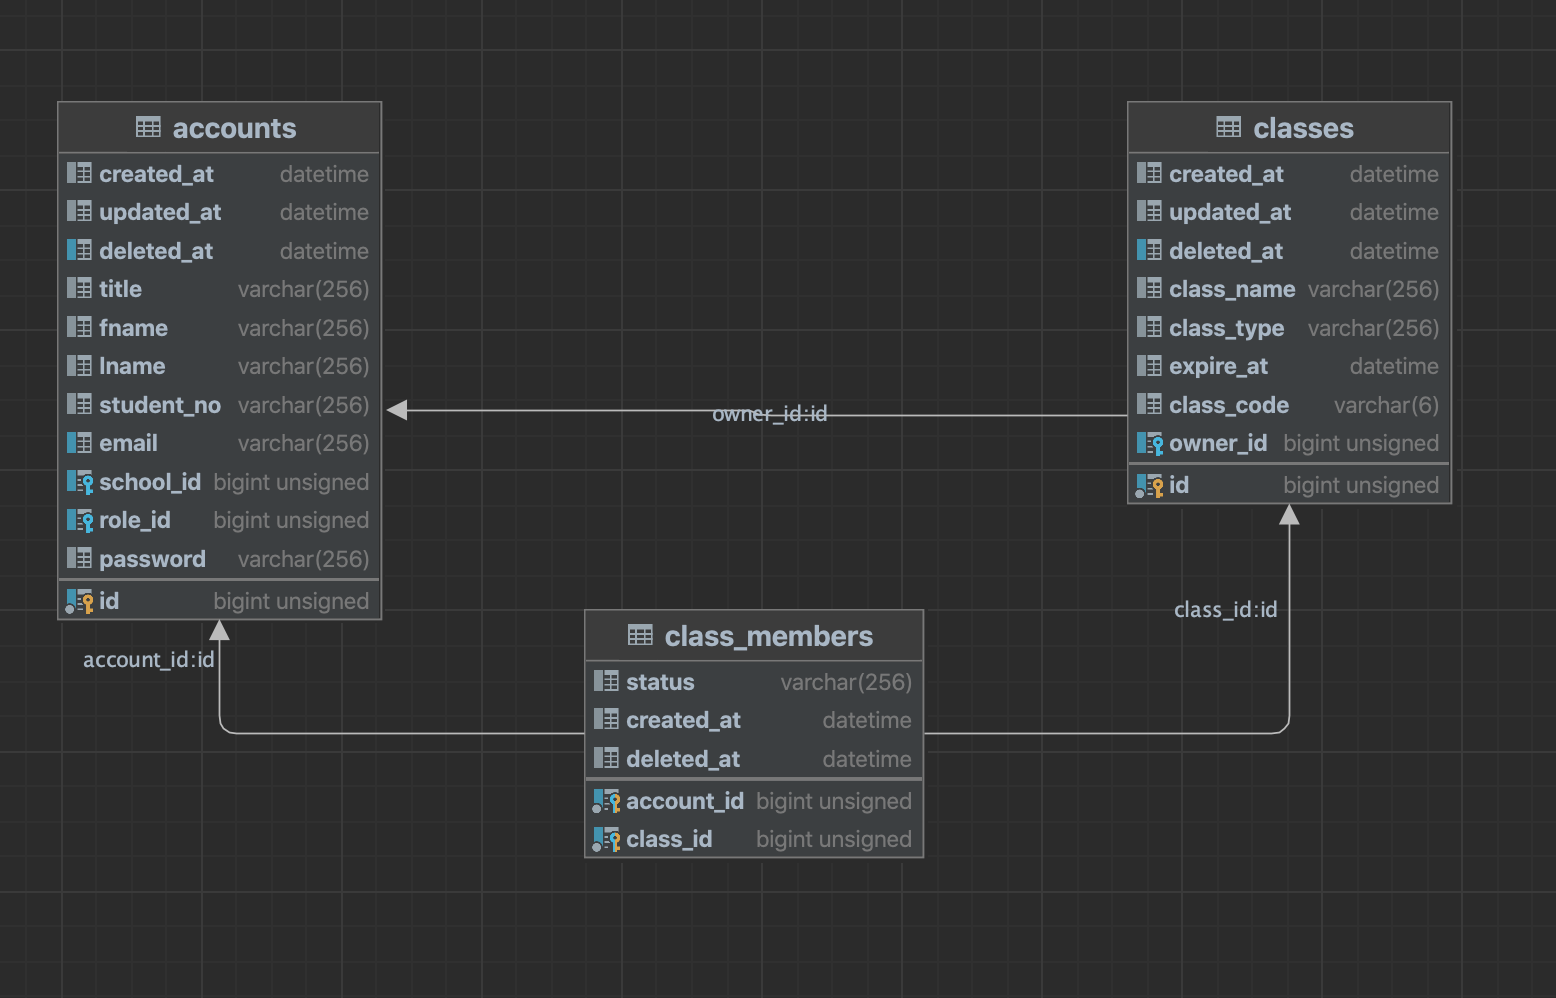Click the column icon beside password field
Screen dimensions: 1556x998
tap(79, 558)
